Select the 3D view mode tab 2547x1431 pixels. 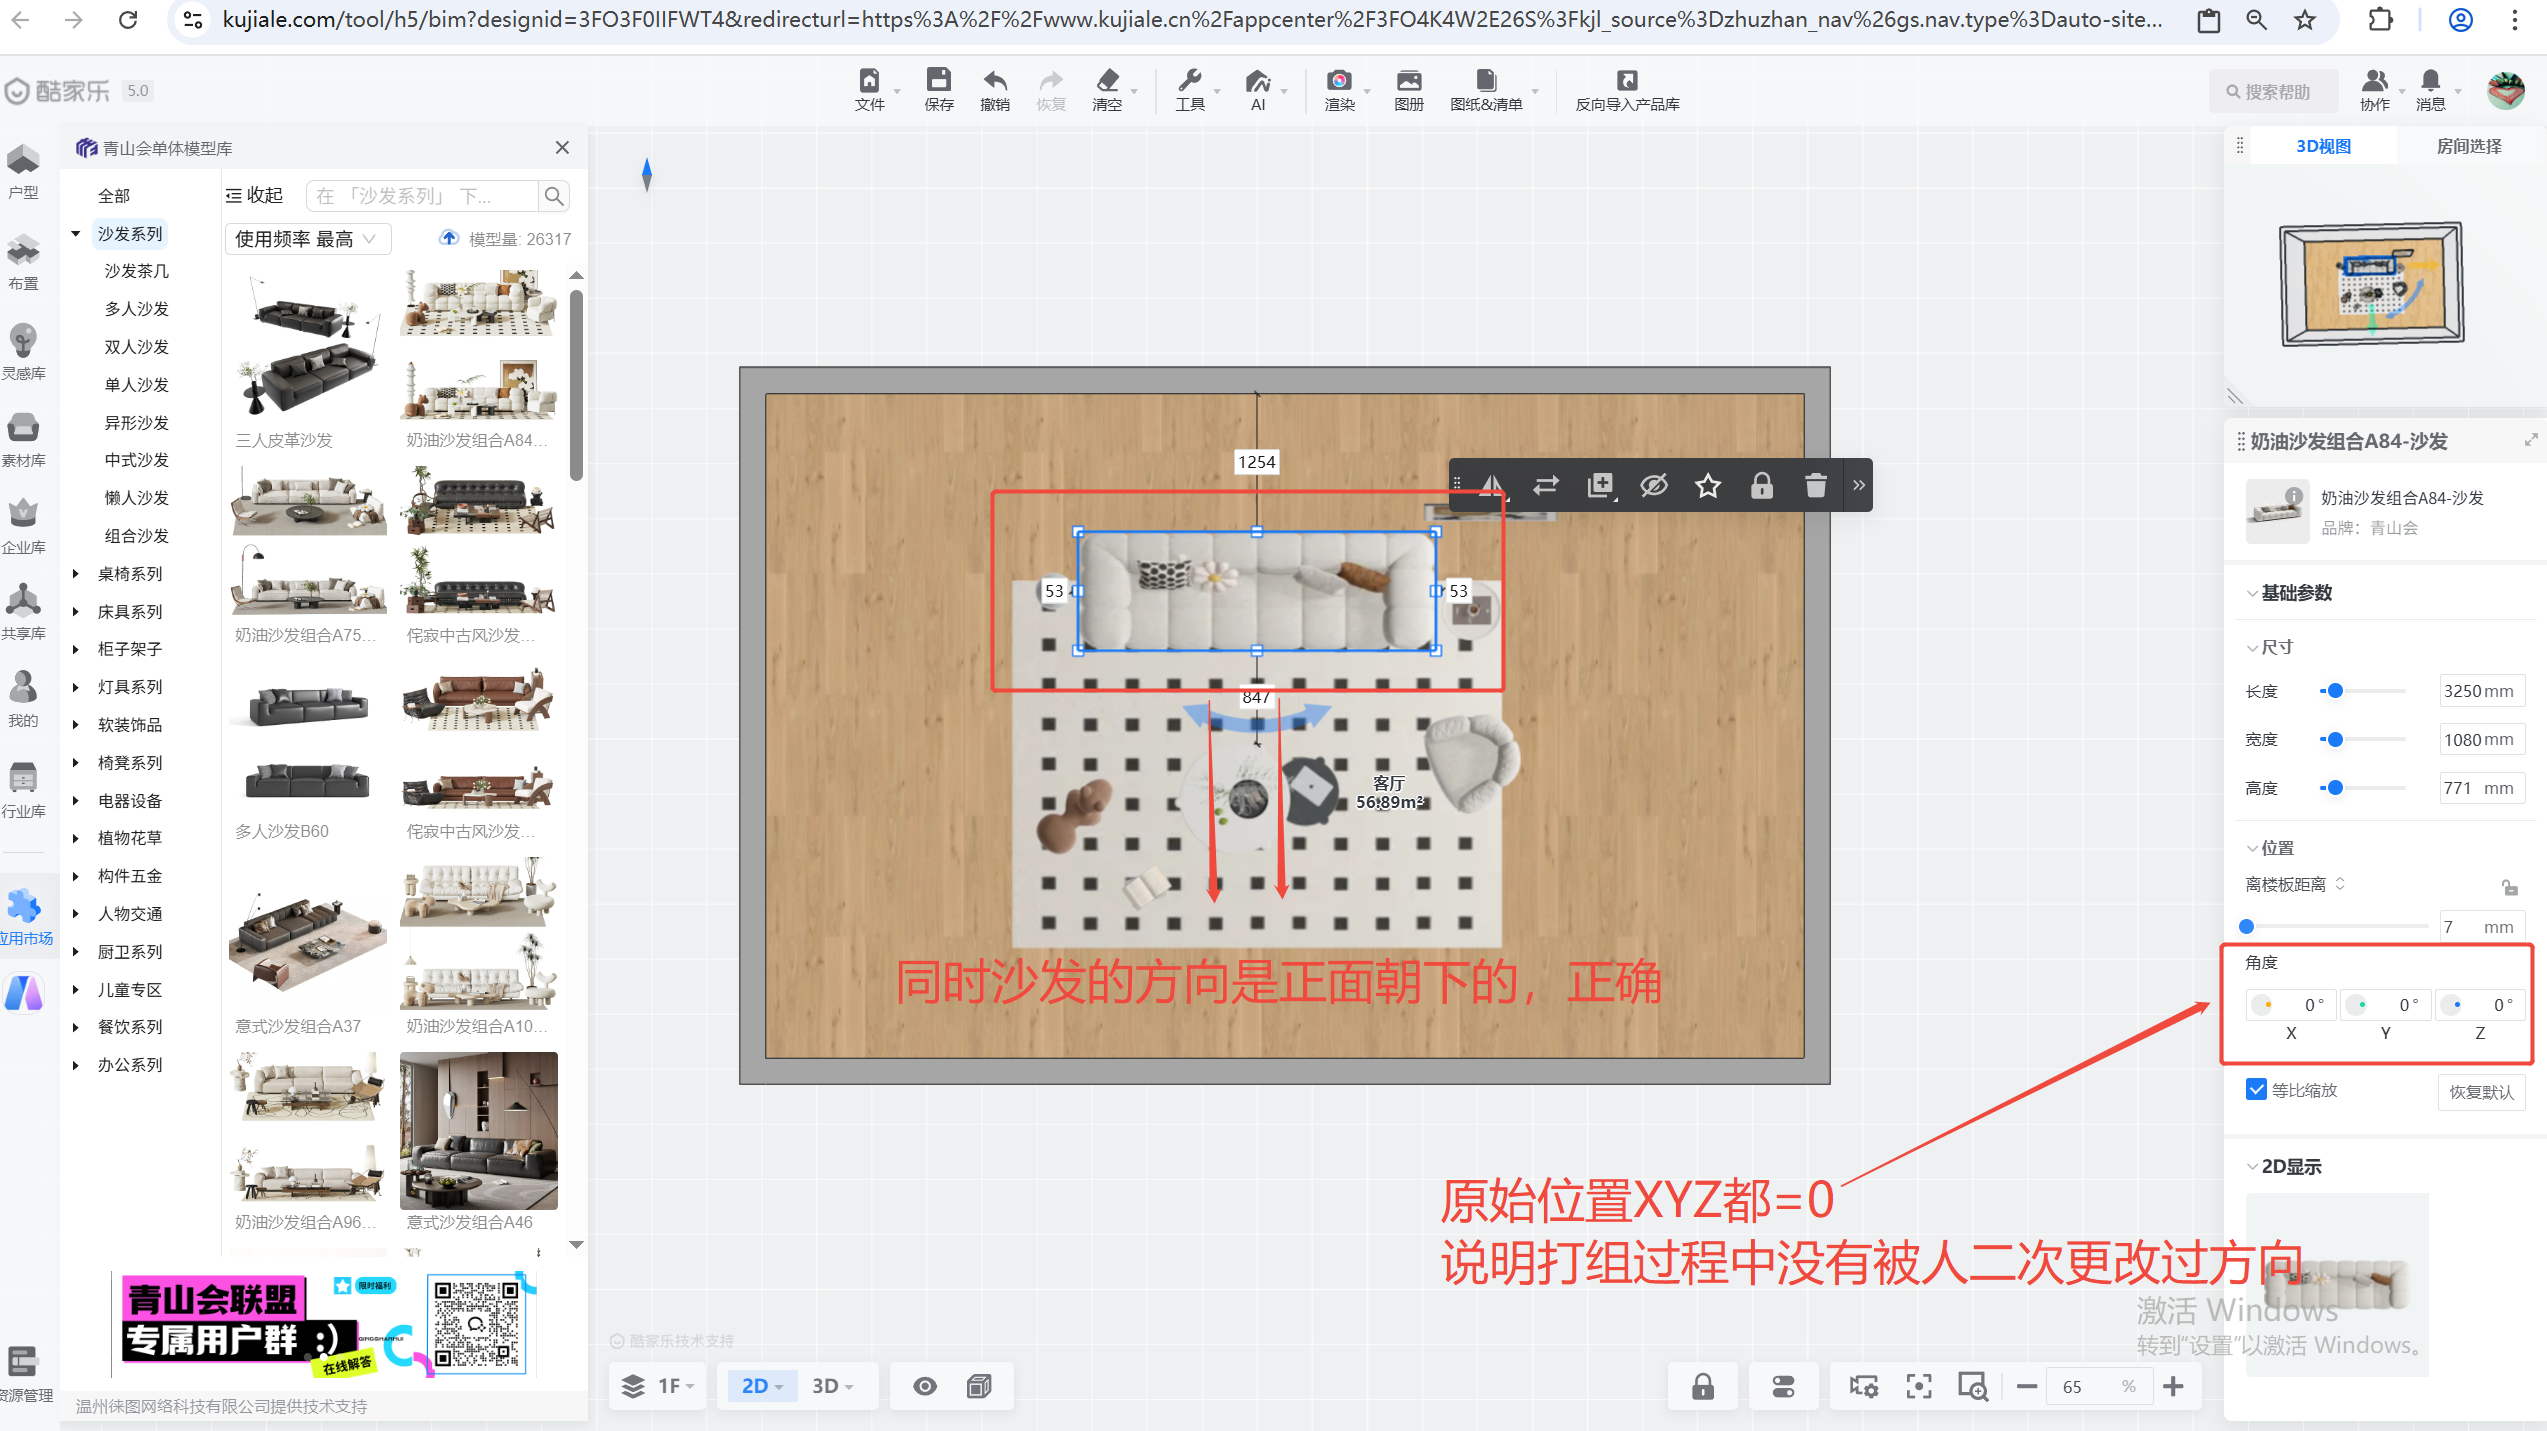832,1386
